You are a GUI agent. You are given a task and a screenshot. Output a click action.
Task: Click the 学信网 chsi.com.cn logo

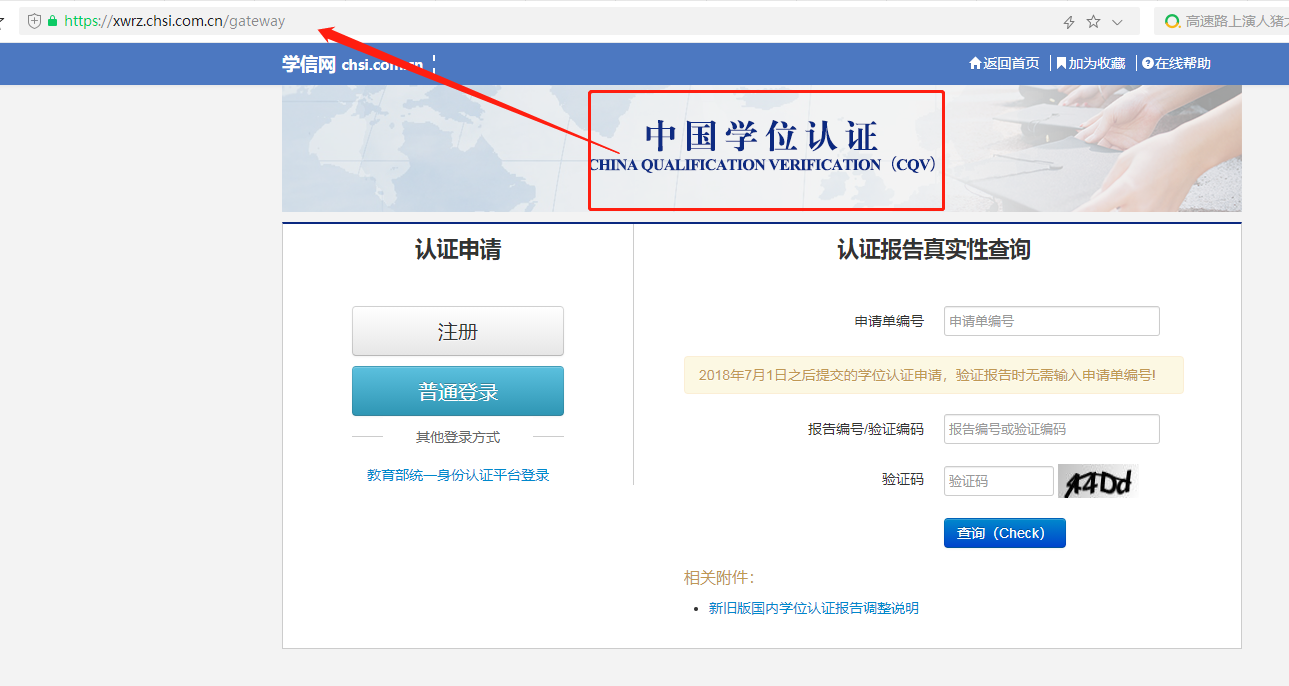coord(352,64)
